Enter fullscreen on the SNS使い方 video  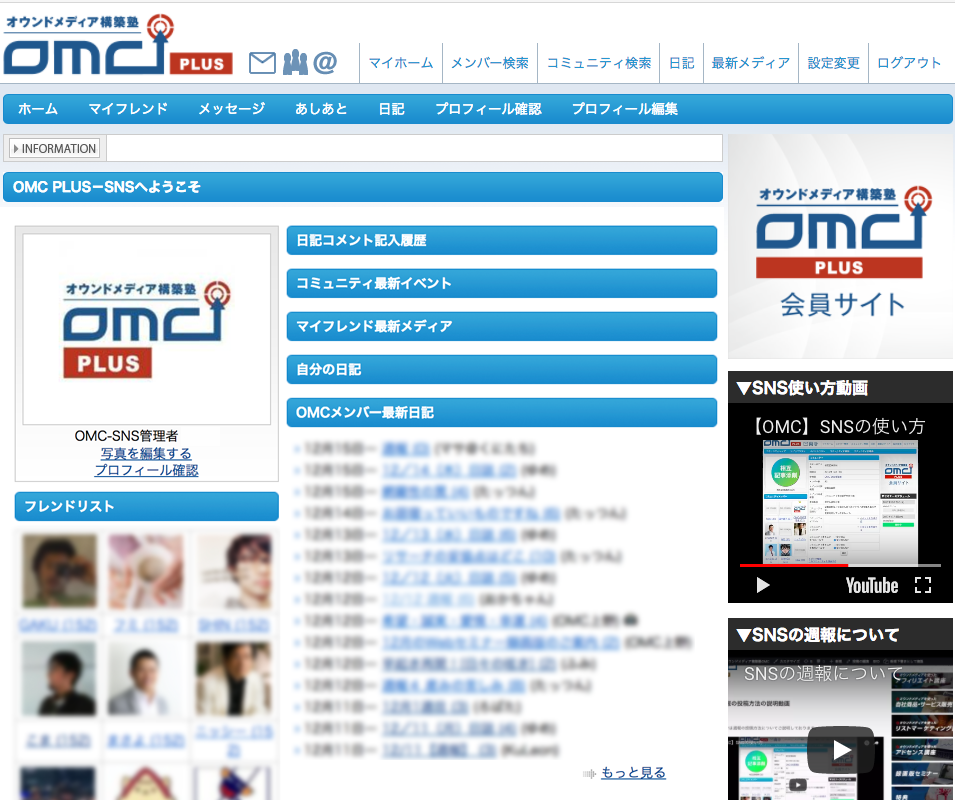(923, 585)
